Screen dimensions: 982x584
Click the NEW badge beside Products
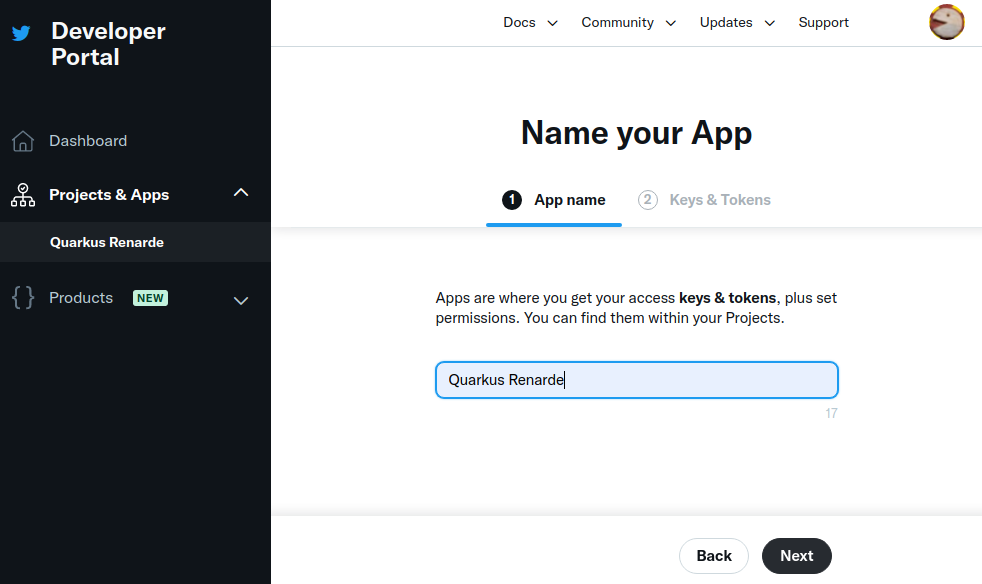pyautogui.click(x=150, y=298)
